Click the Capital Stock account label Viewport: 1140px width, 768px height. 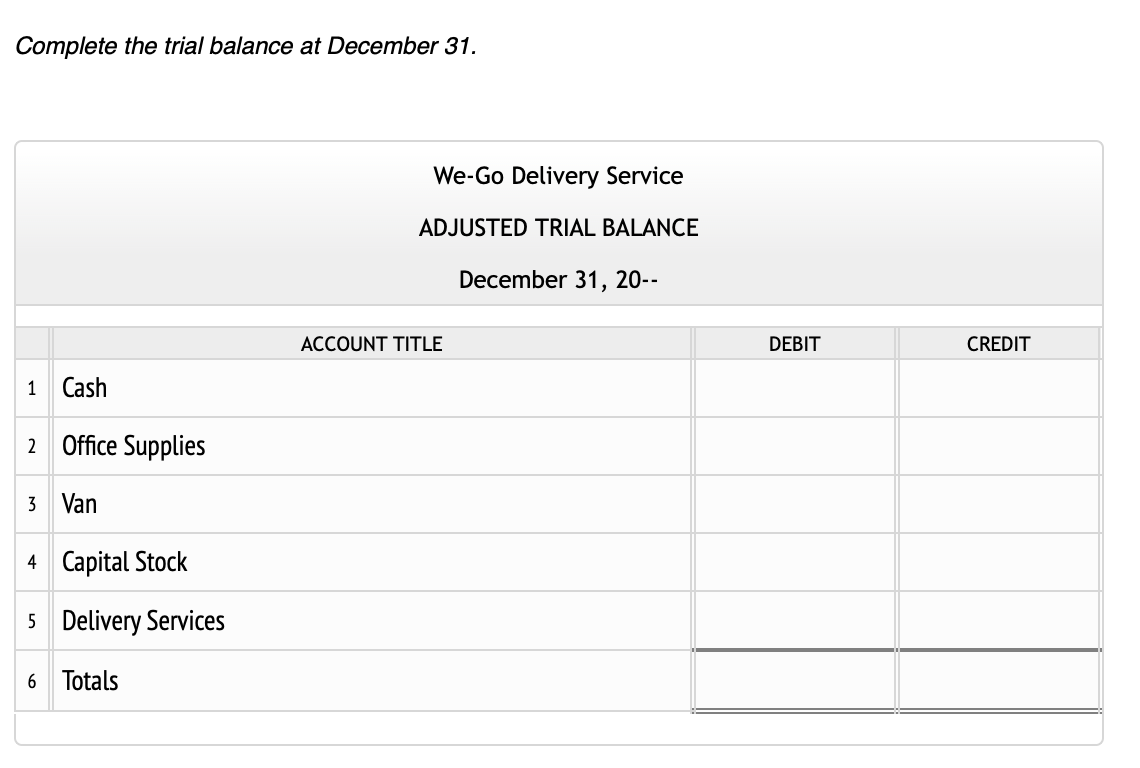coord(124,562)
